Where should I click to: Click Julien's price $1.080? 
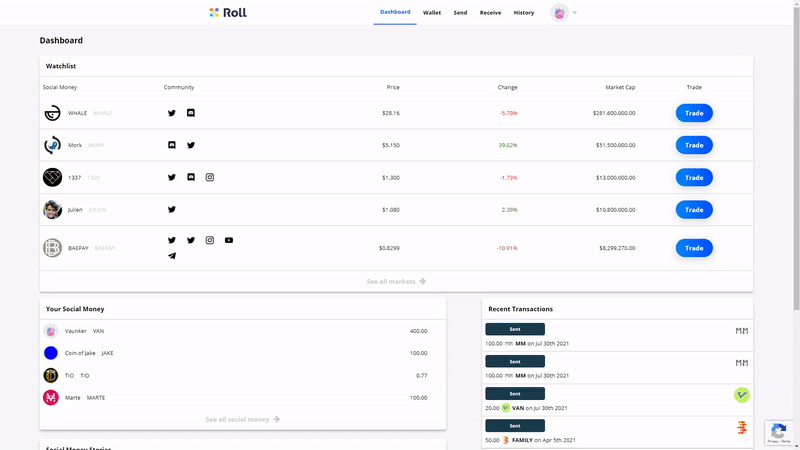(391, 210)
